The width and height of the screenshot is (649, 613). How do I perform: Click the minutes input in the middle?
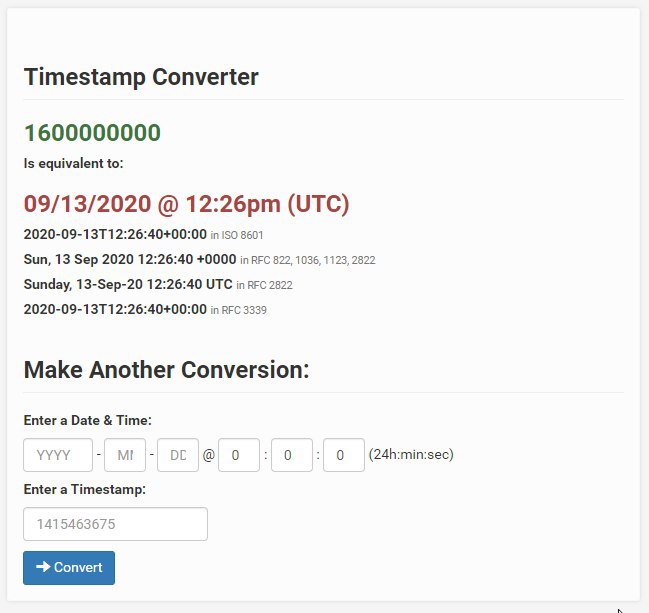point(292,455)
